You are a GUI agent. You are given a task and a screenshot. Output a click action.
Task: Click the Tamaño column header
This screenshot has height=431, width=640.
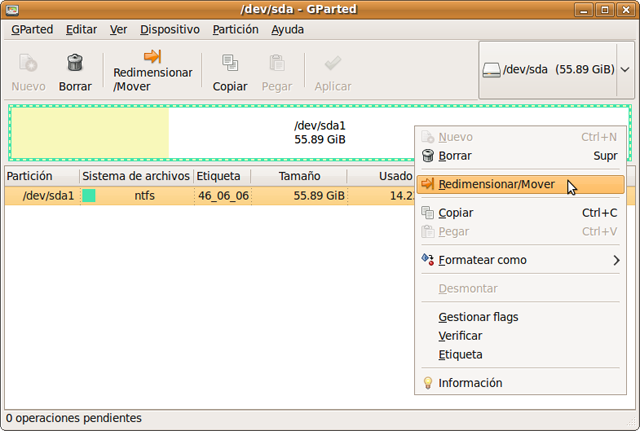[x=300, y=176]
